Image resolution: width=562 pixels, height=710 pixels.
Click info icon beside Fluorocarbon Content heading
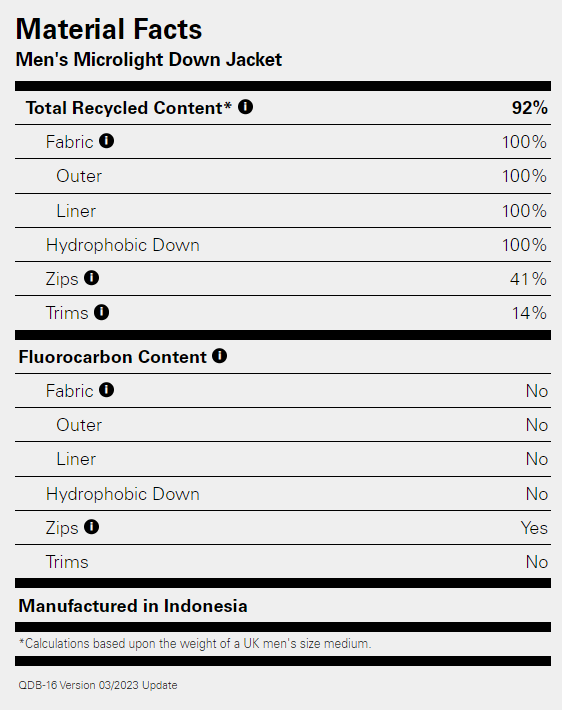(220, 356)
